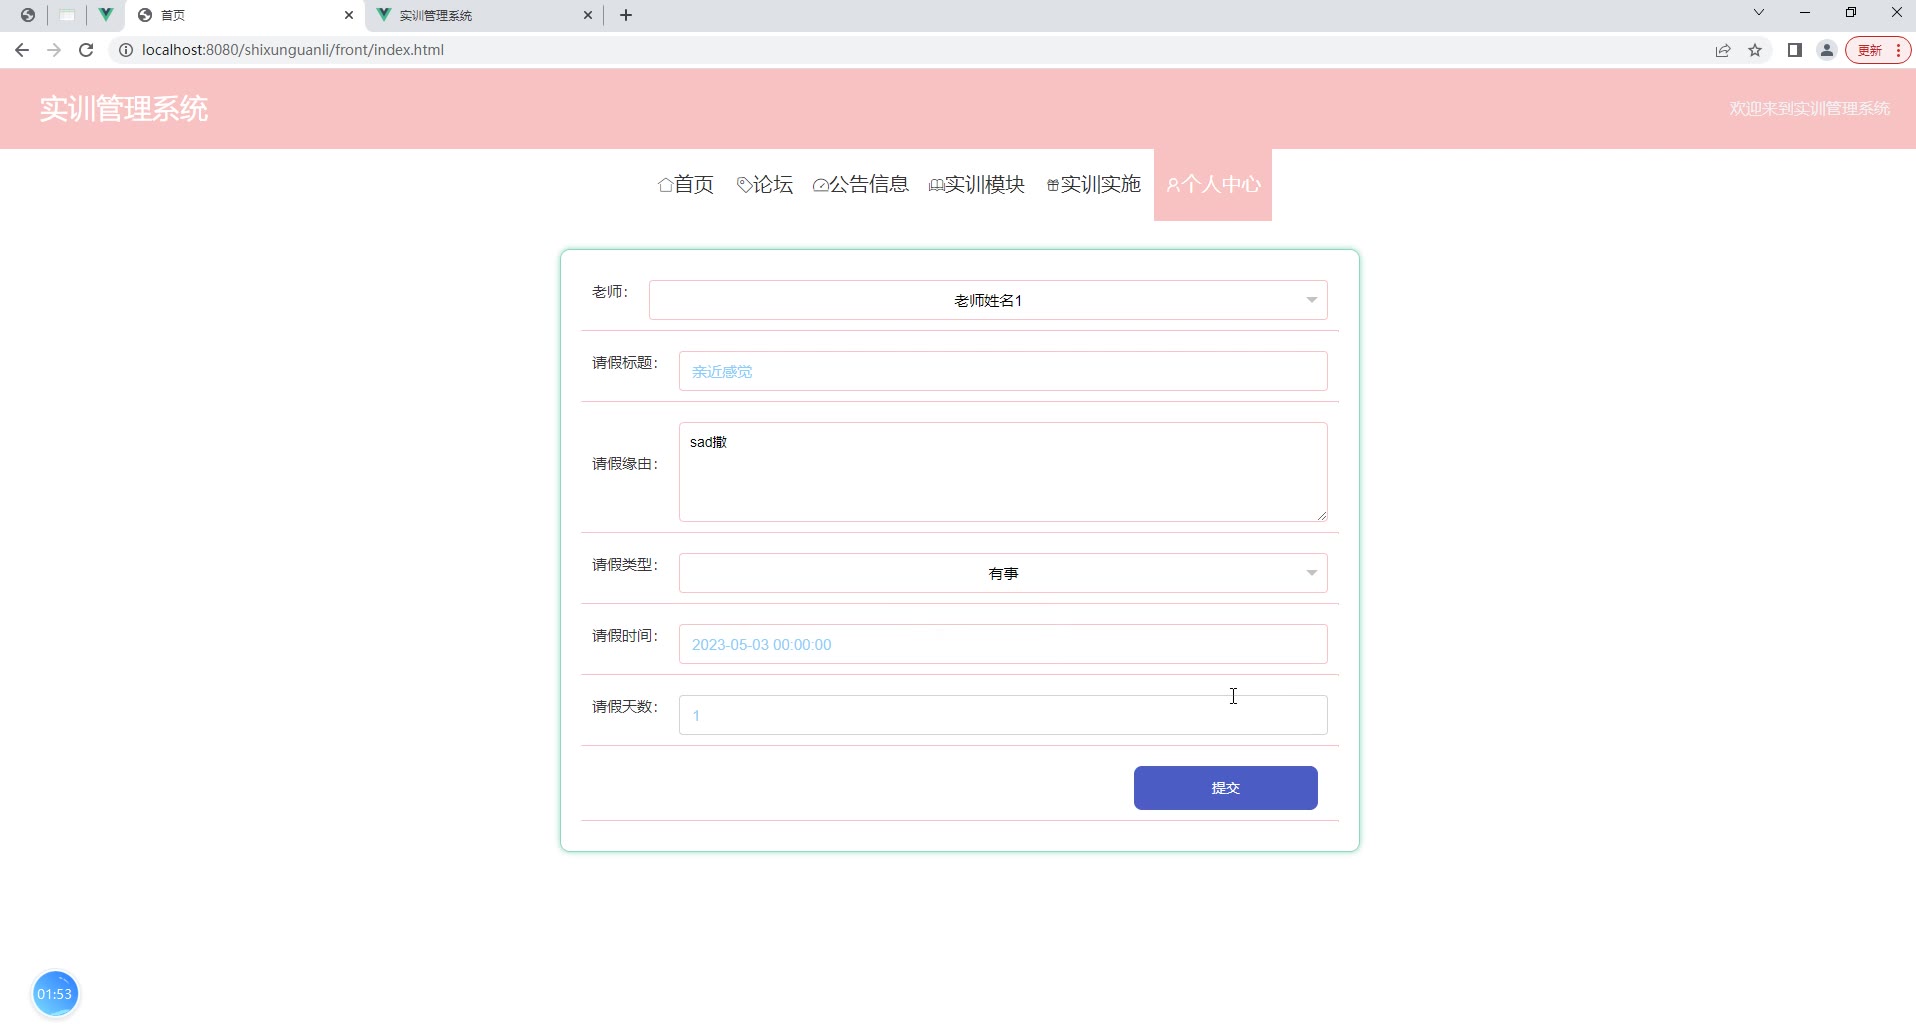Submit the leave form with 提交

coord(1226,789)
